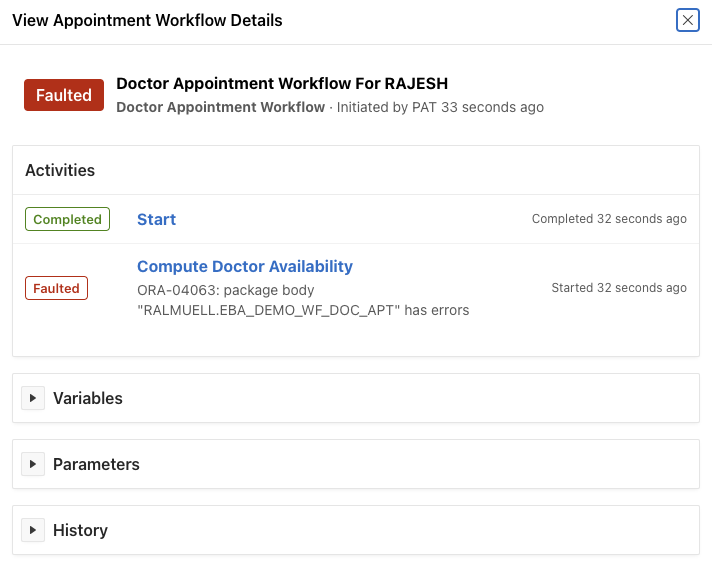712x575 pixels.
Task: Open the Compute Doctor Availability link
Action: click(x=244, y=267)
